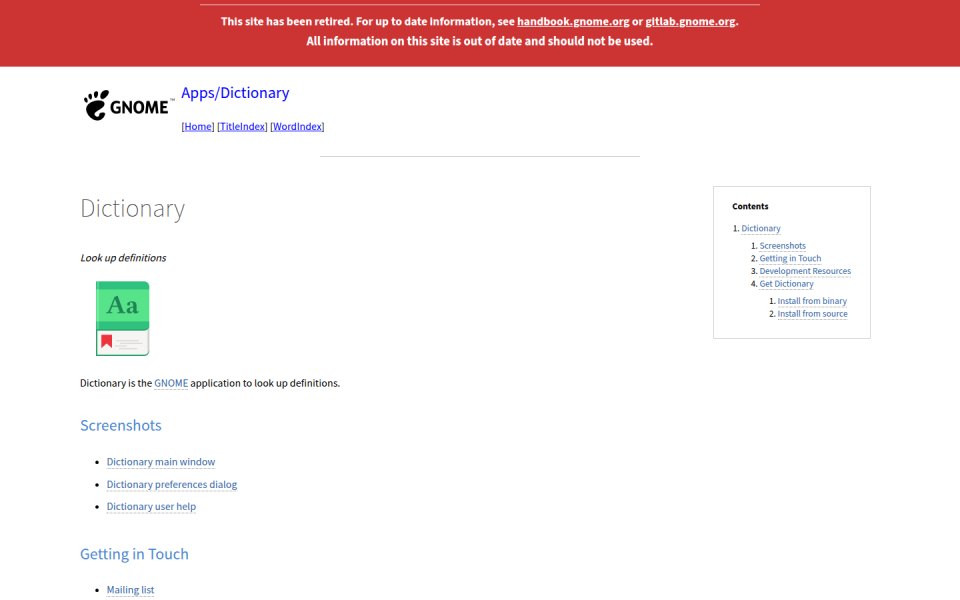Viewport: 960px width, 600px height.
Task: Jump to Dictionary in Contents
Action: tap(761, 228)
